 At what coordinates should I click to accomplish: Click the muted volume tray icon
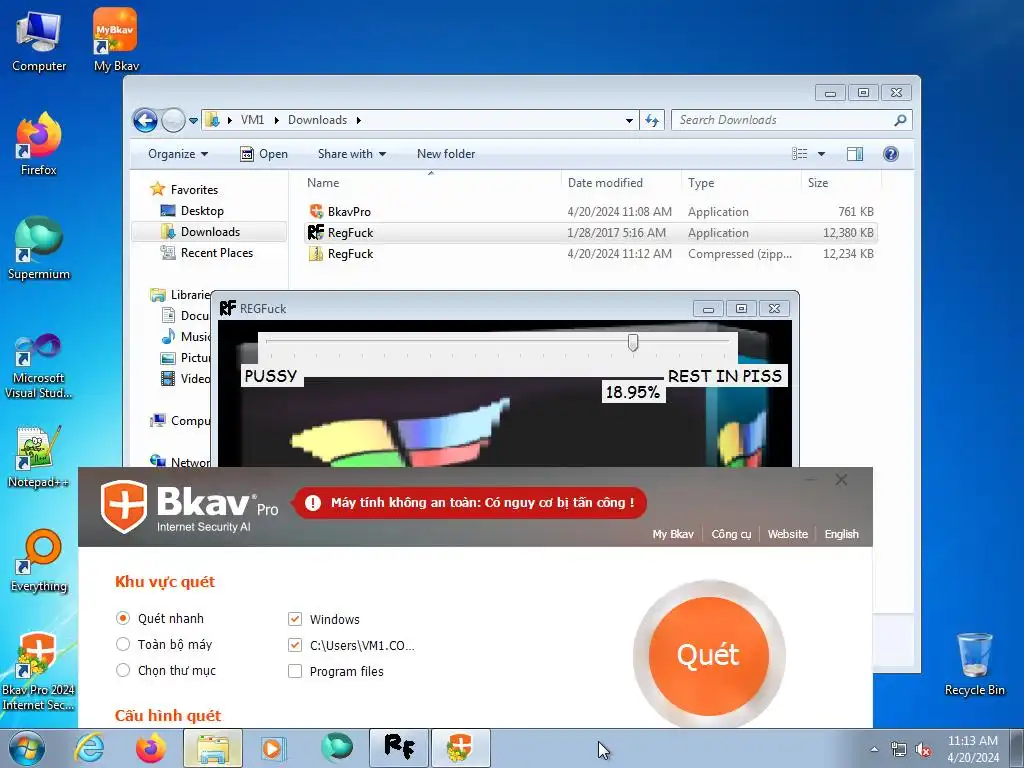[923, 750]
